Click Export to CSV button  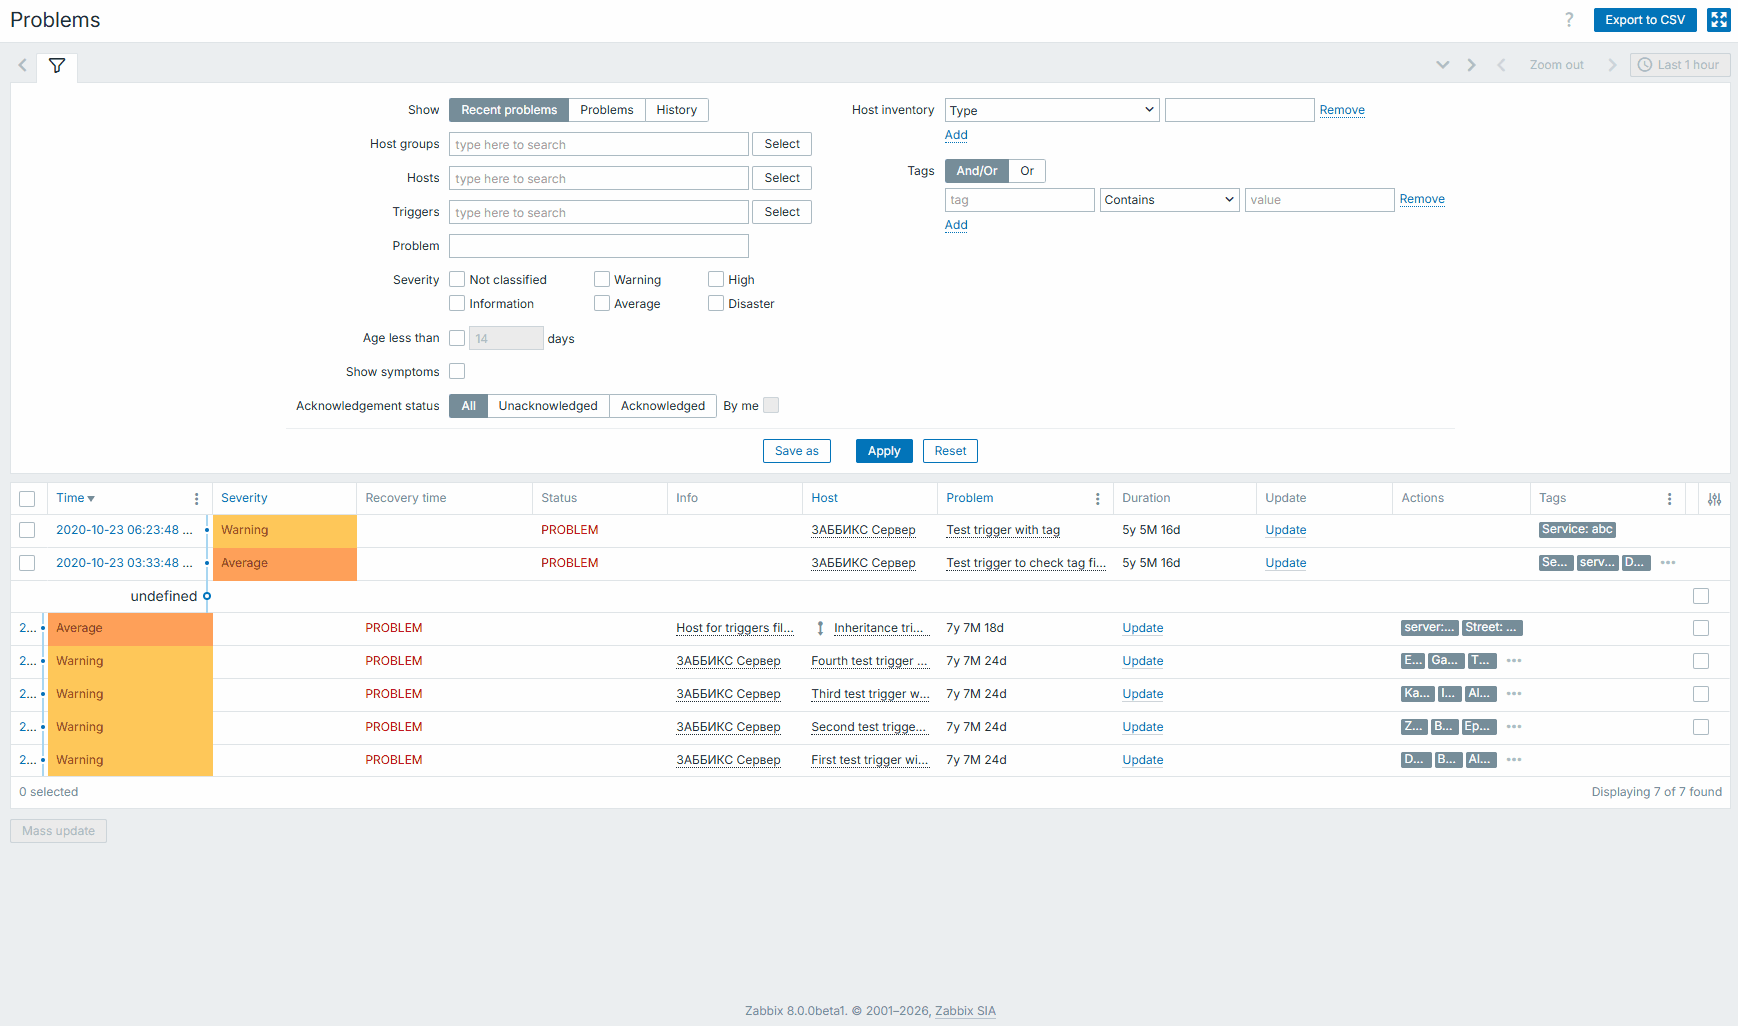pos(1644,20)
